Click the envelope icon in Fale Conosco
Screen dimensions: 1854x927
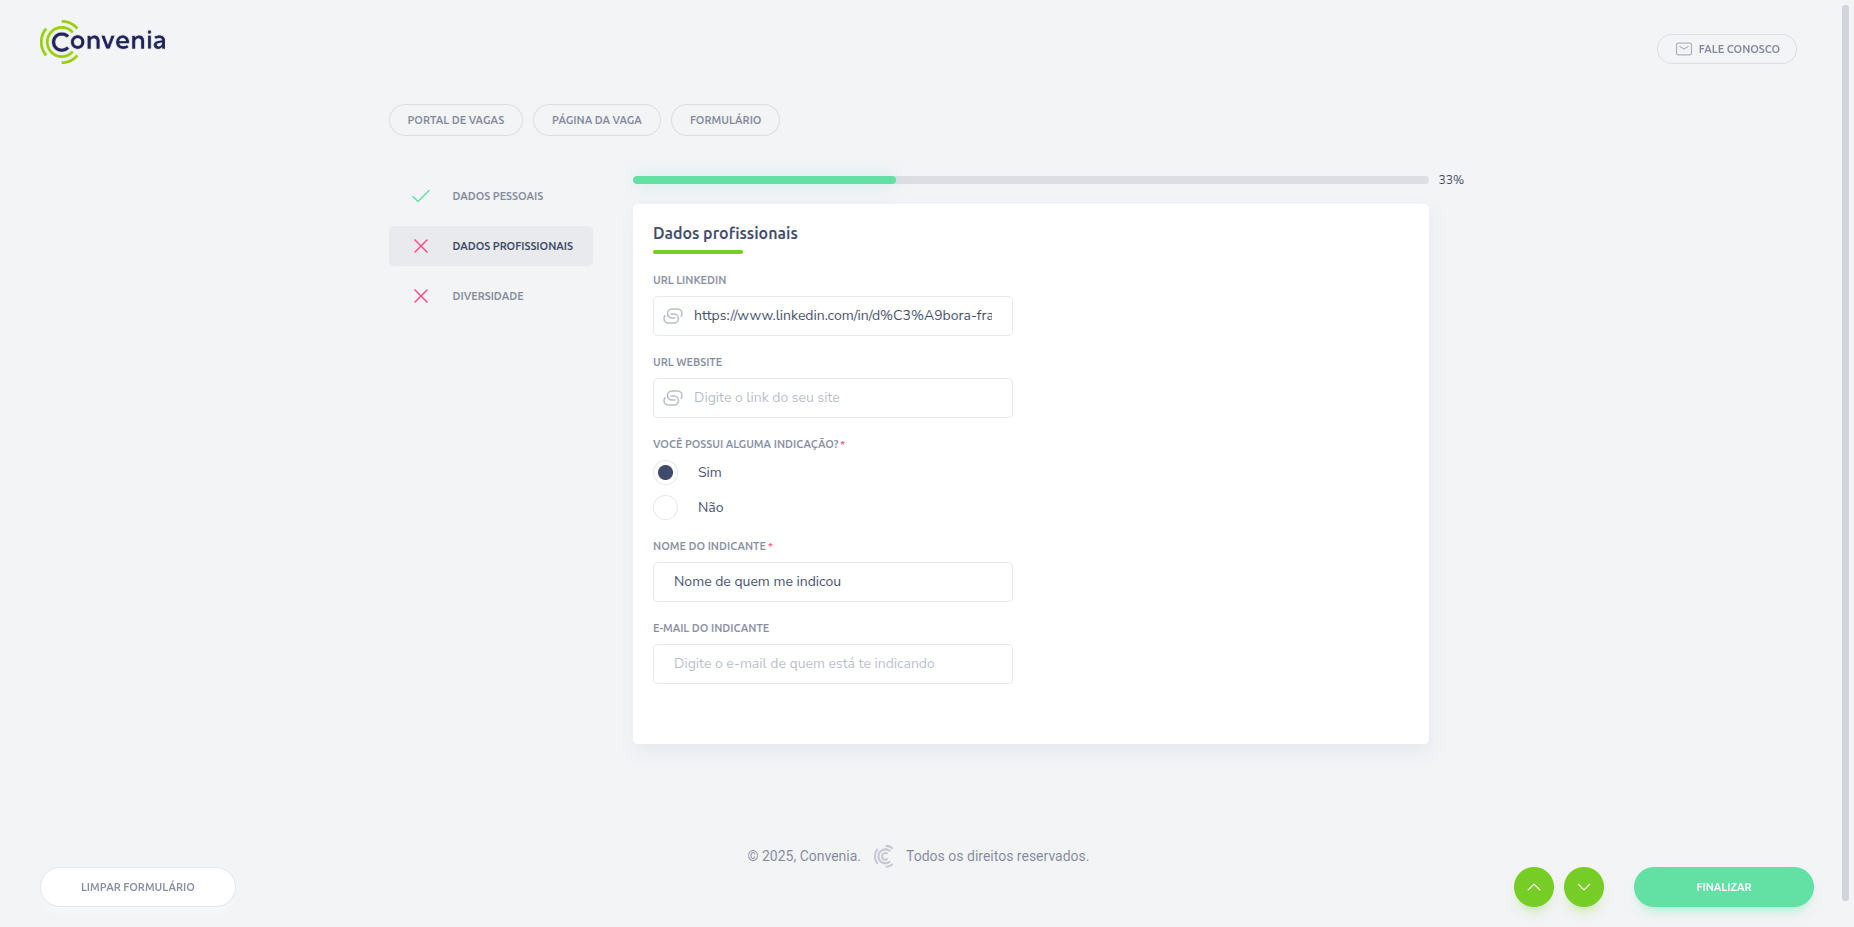coord(1684,49)
